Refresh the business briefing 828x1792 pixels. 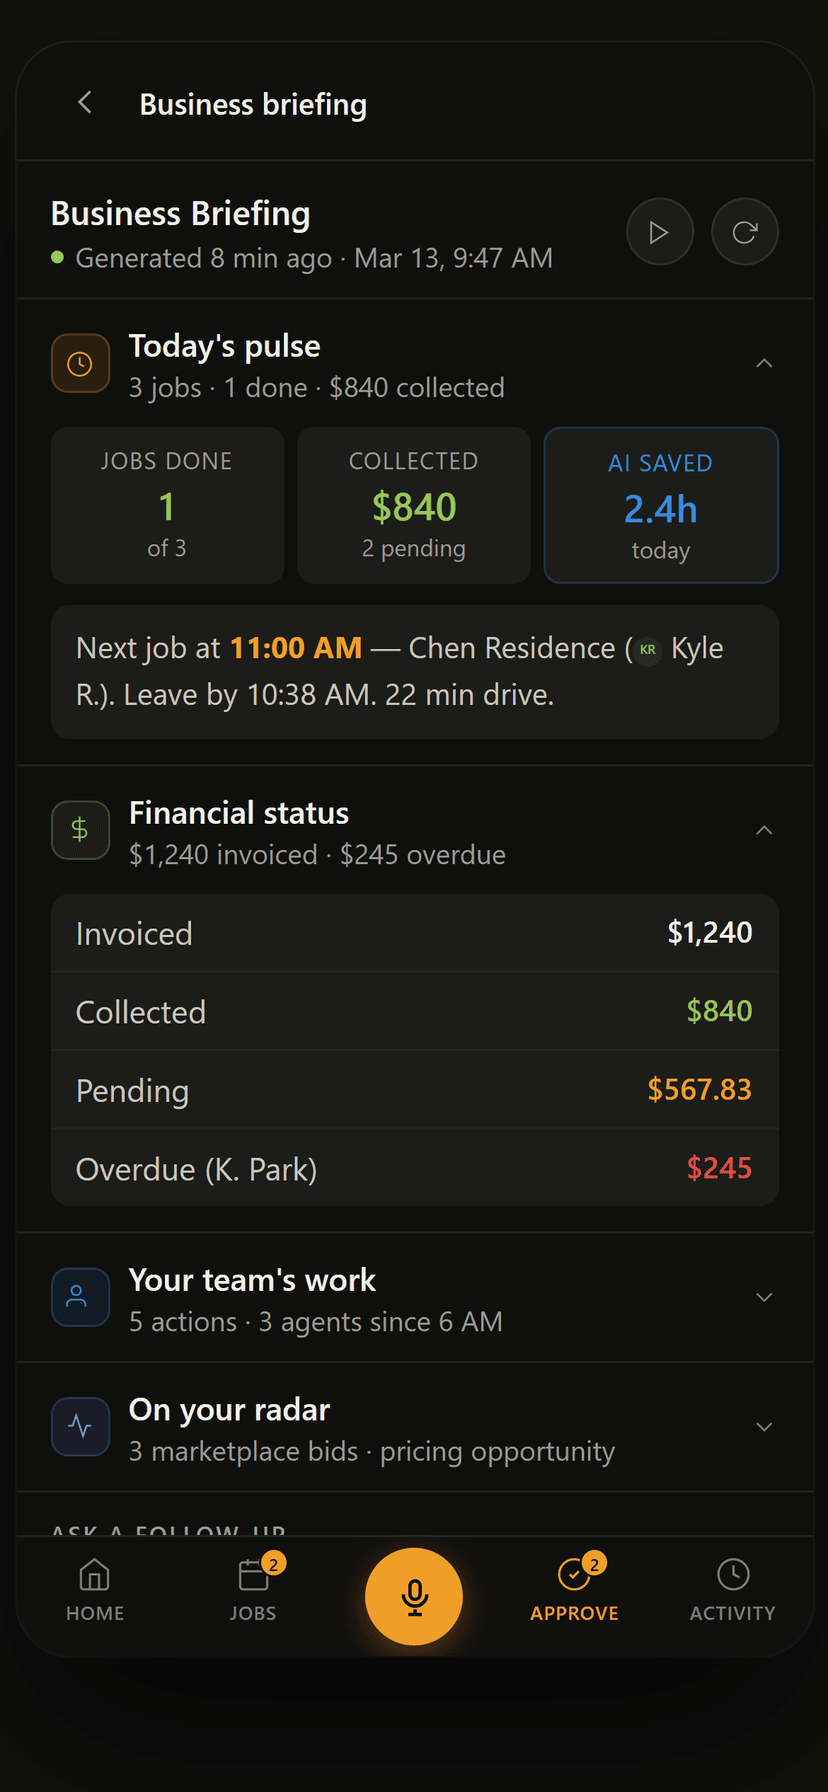(744, 232)
